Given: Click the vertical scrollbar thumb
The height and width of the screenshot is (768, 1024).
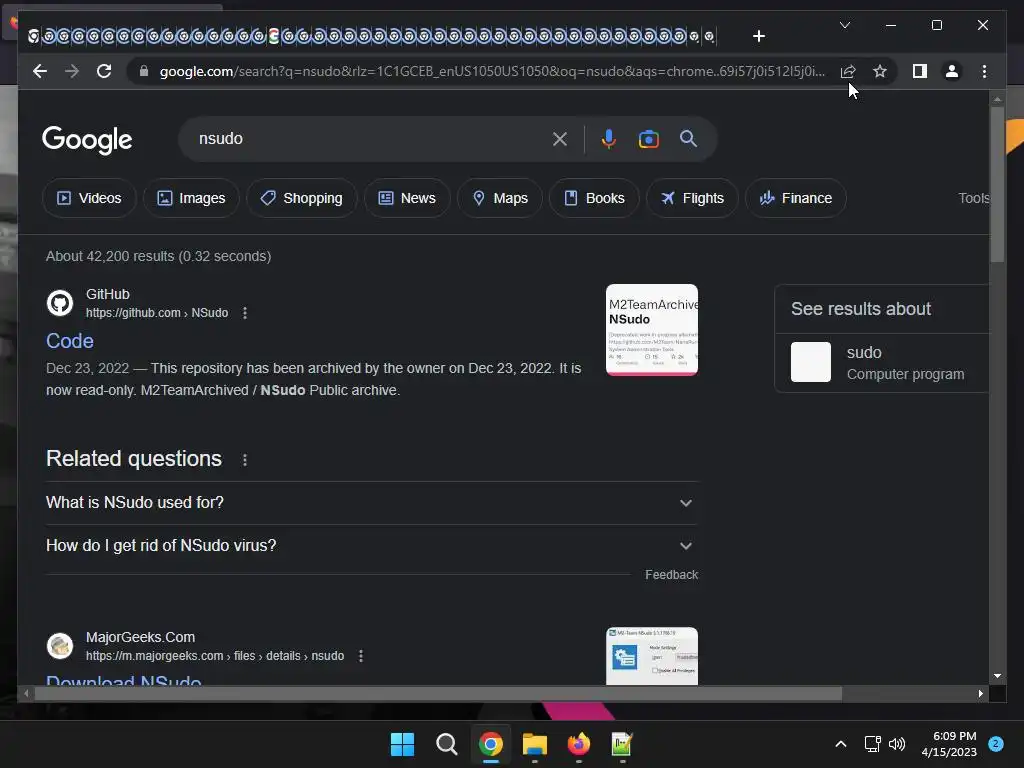Looking at the screenshot, I should coord(997,184).
